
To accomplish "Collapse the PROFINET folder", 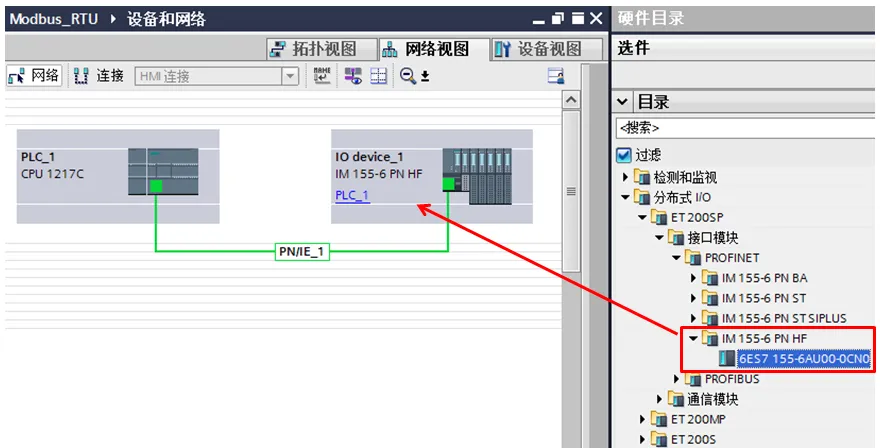I will (x=676, y=258).
